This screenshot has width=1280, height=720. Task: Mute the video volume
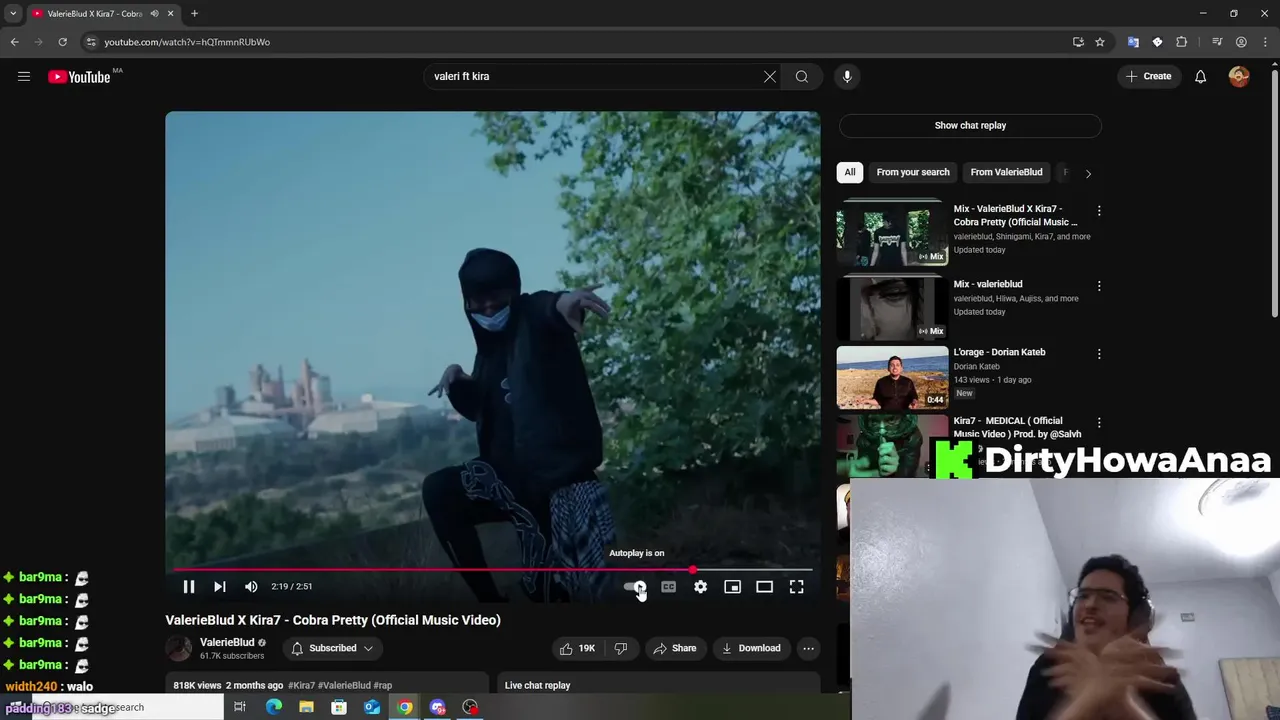251,587
